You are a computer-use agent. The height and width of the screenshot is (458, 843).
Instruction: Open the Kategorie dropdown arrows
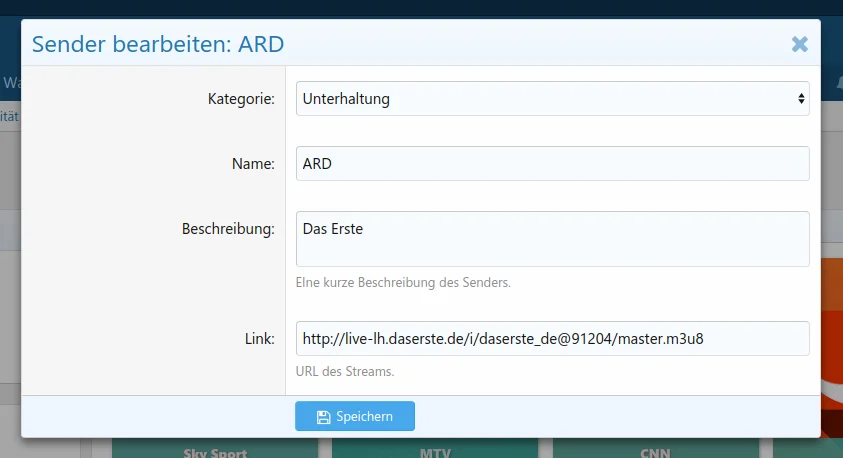tap(800, 99)
